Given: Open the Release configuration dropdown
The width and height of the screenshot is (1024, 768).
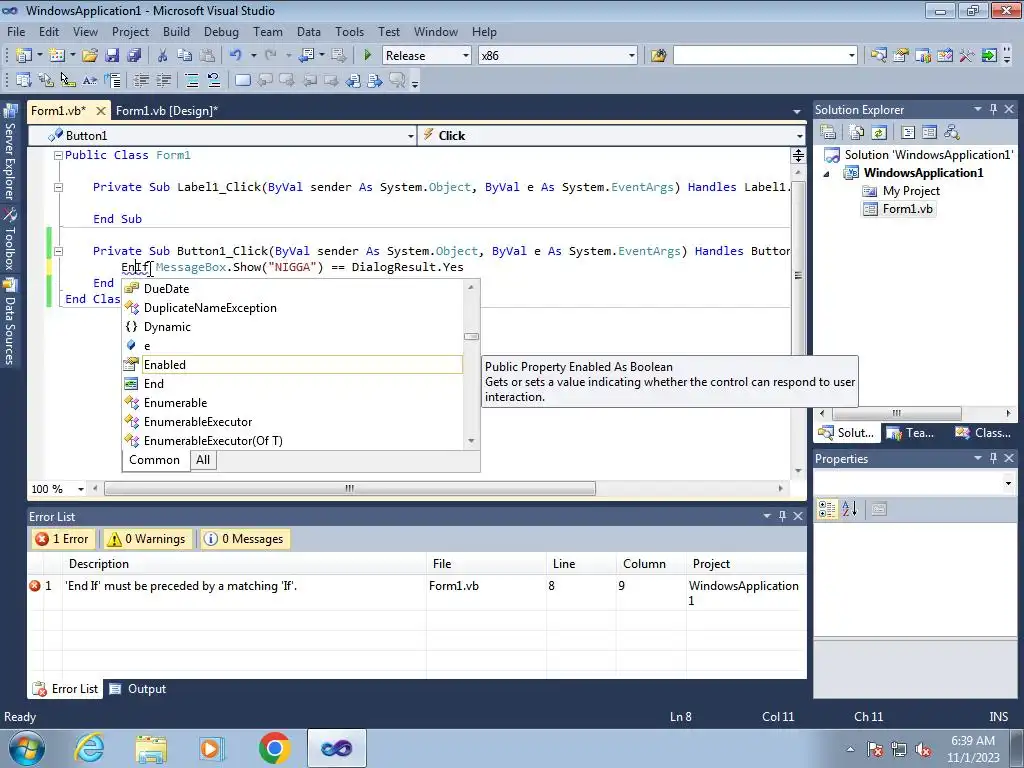Looking at the screenshot, I should tap(466, 56).
